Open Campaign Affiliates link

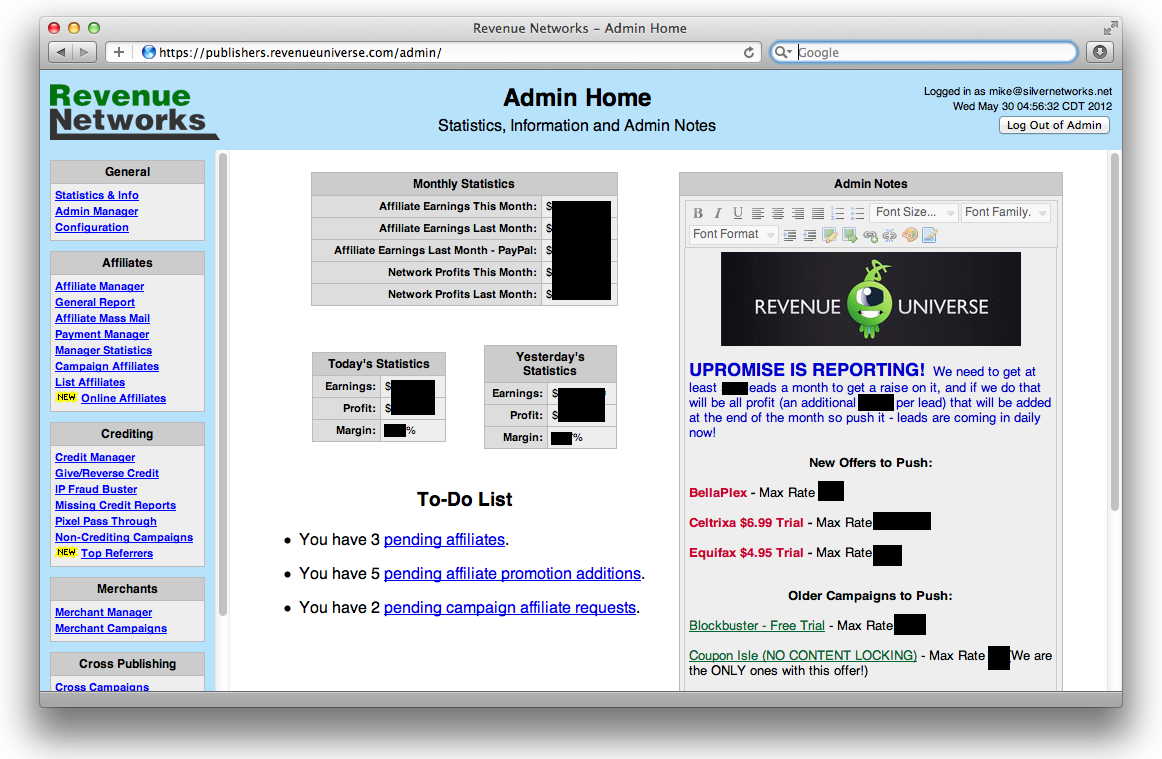click(x=107, y=366)
